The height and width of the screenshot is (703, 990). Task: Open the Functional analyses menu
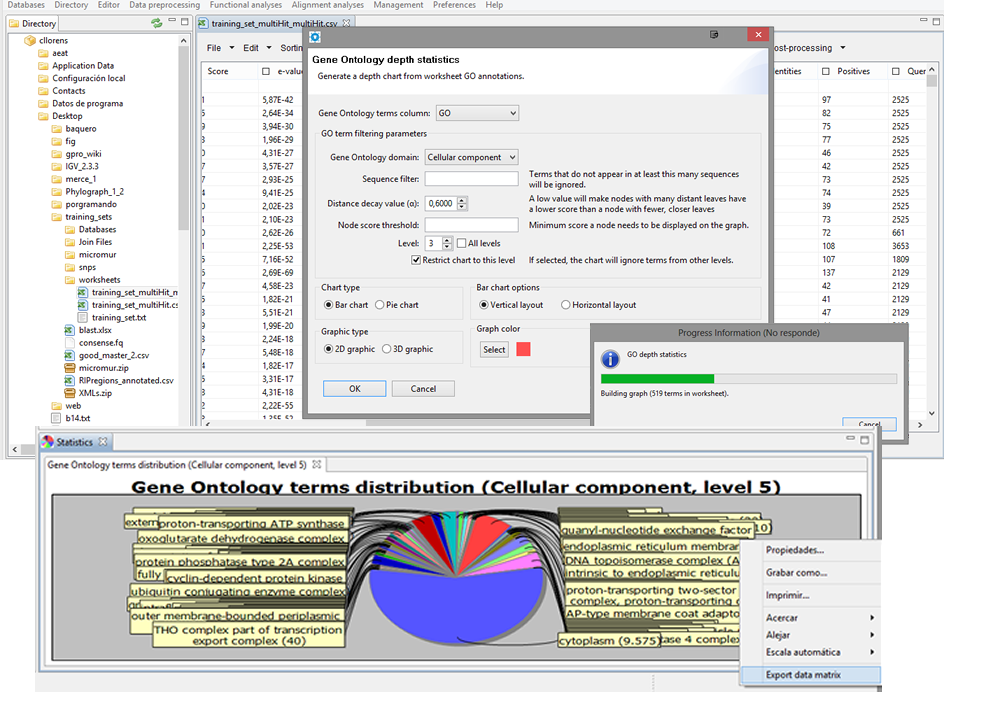pos(245,5)
